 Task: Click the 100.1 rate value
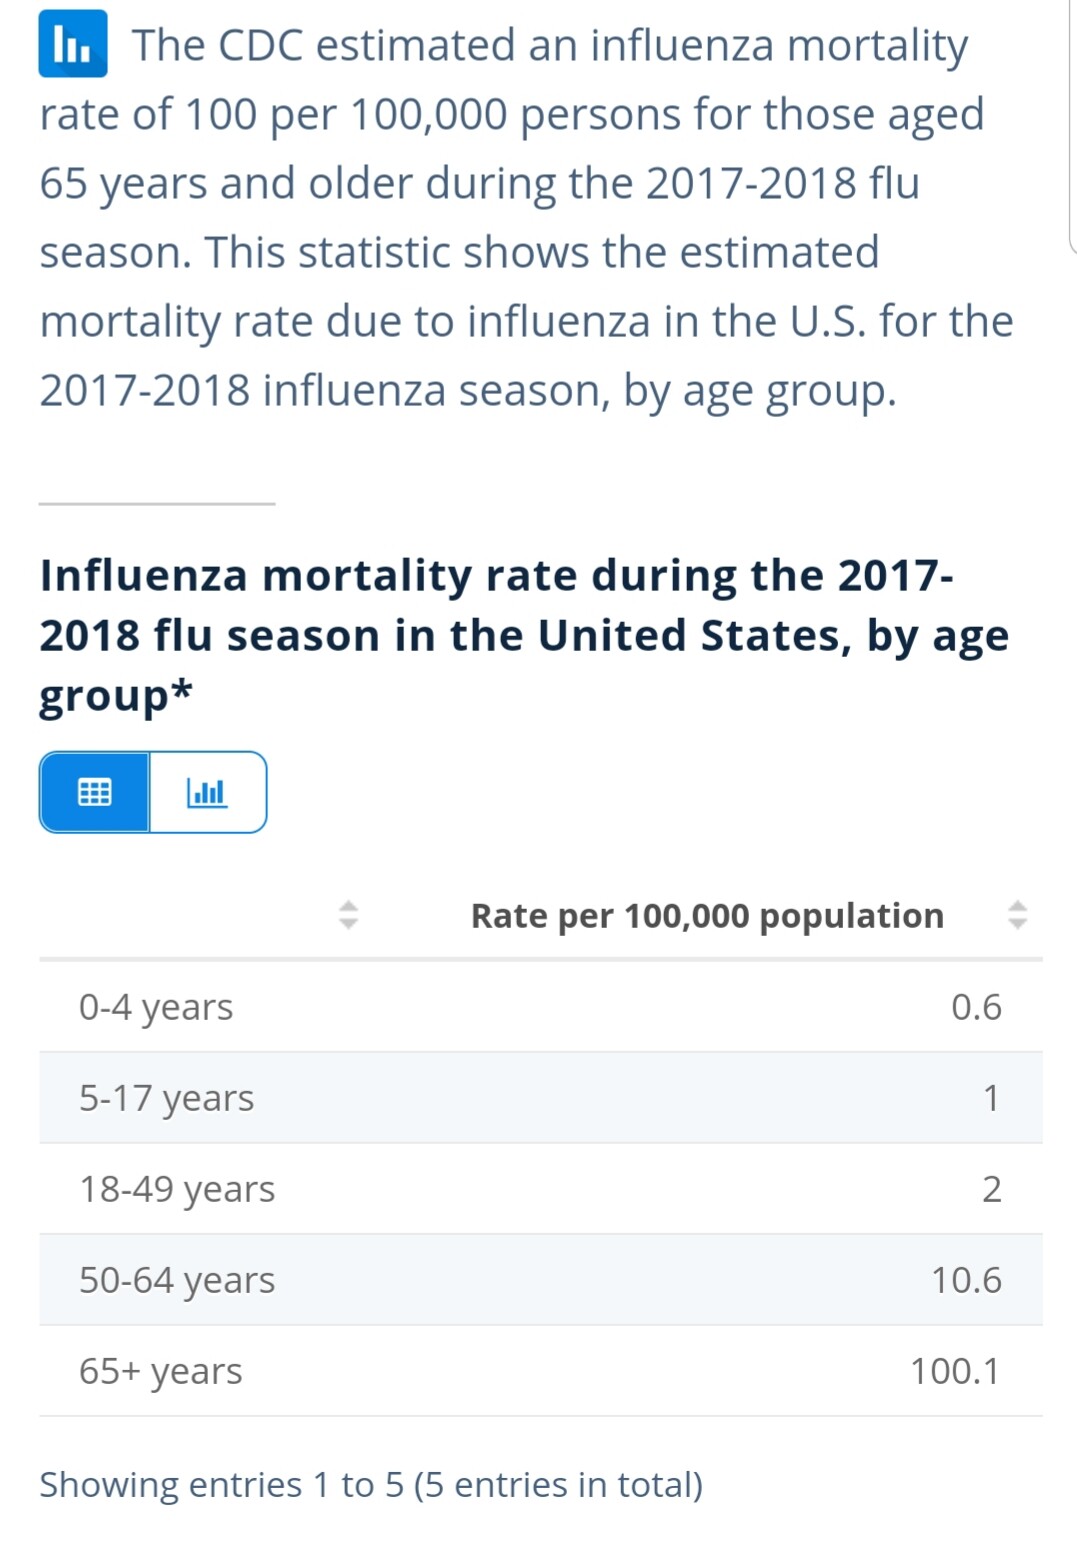pyautogui.click(x=955, y=1371)
